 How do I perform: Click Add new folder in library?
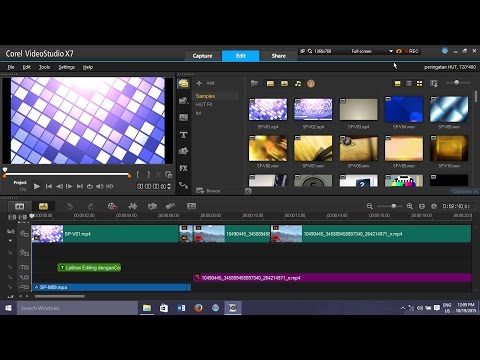point(206,83)
